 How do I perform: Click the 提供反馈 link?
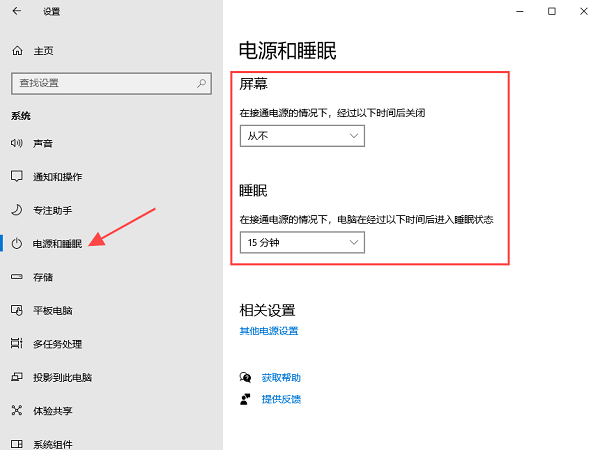(281, 399)
